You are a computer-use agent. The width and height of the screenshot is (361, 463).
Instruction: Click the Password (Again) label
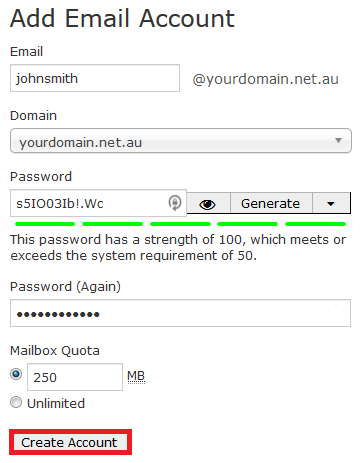(65, 286)
